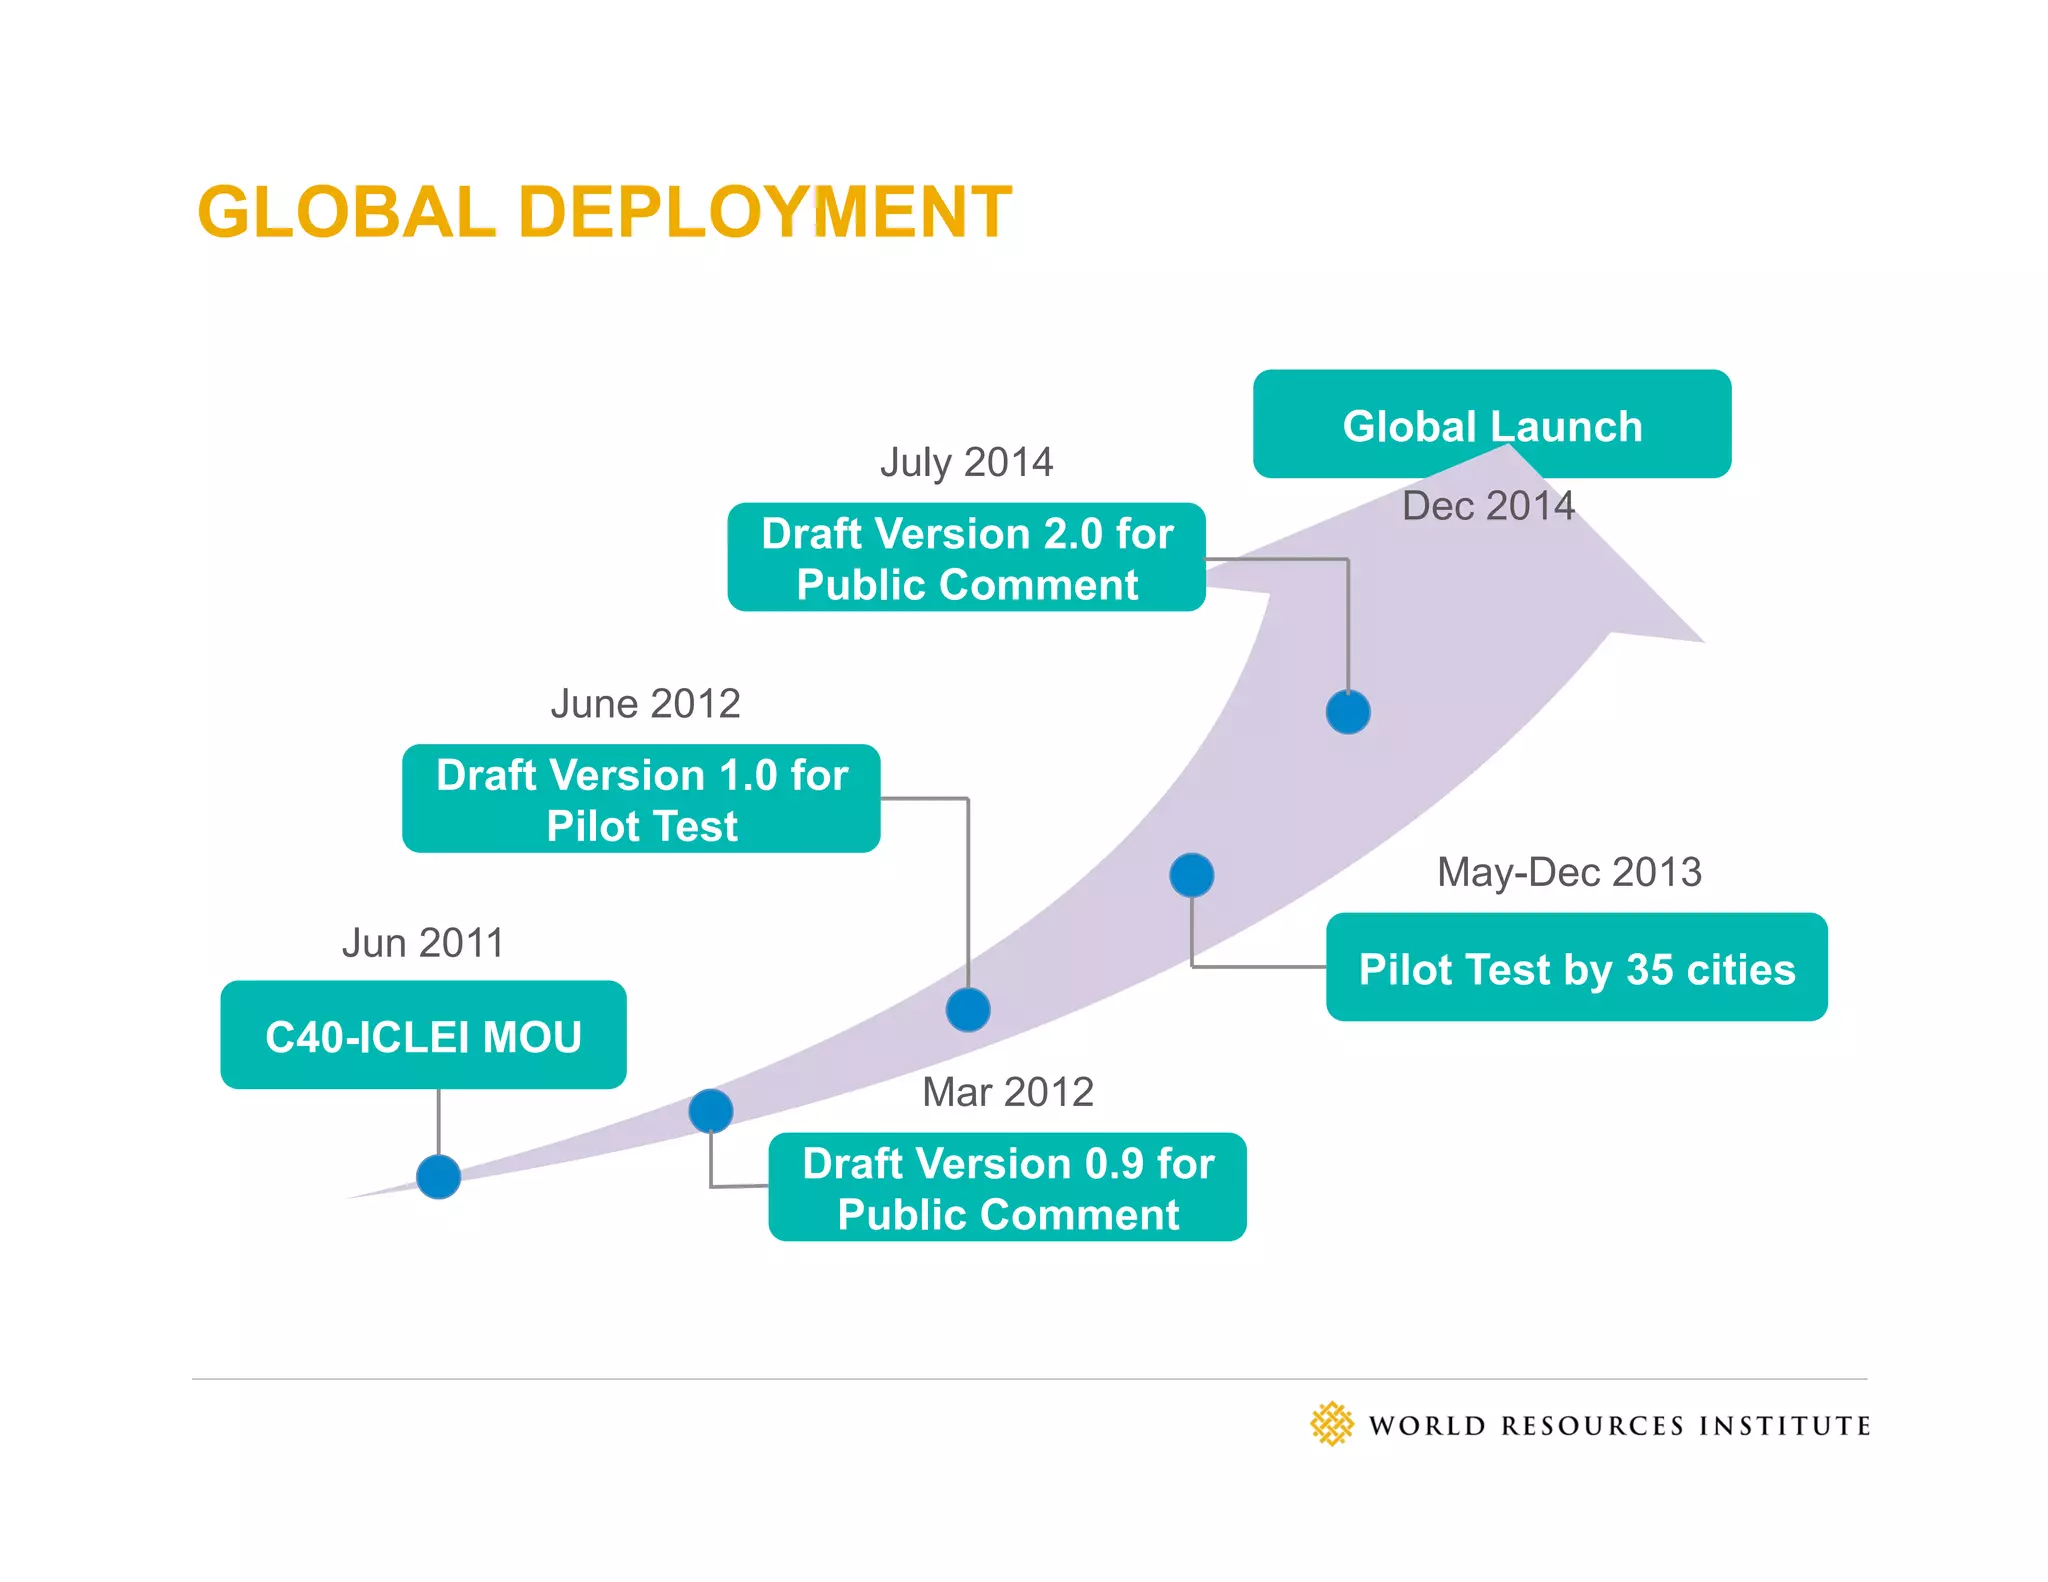
Task: Click the World Resources Institute text
Action: pos(1618,1426)
